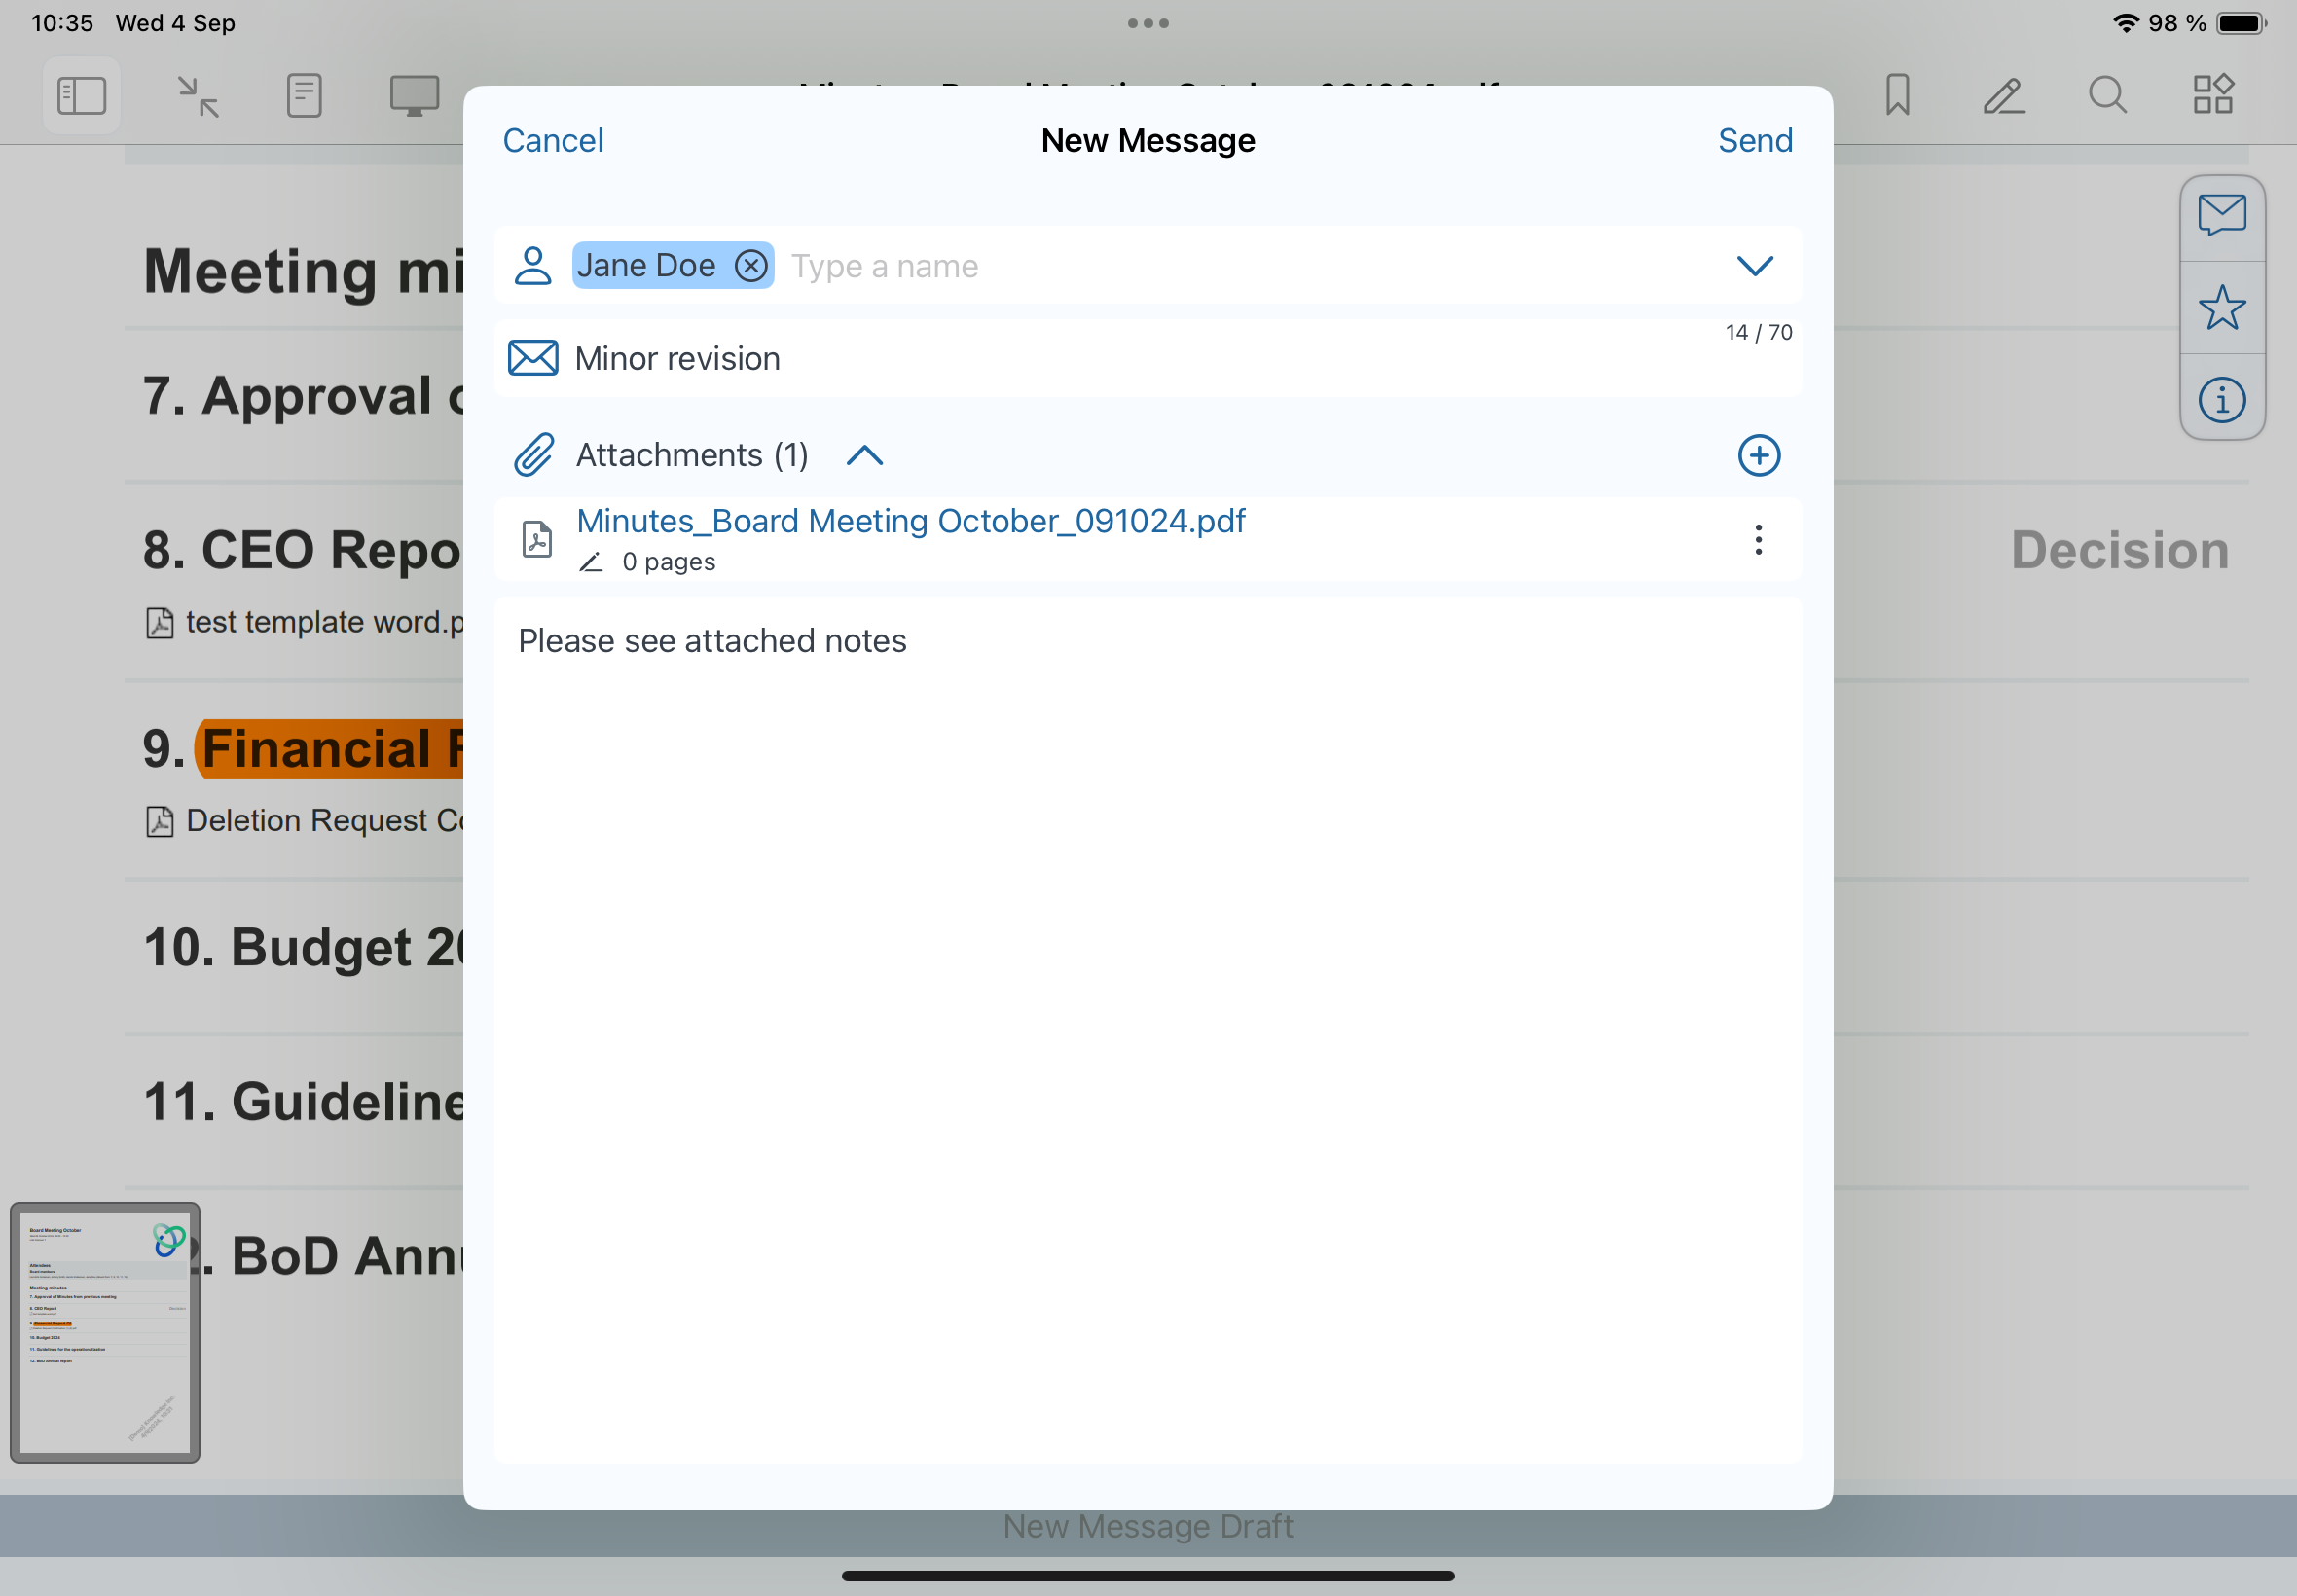Cancel the new message
The height and width of the screenshot is (1596, 2297).
click(x=553, y=141)
